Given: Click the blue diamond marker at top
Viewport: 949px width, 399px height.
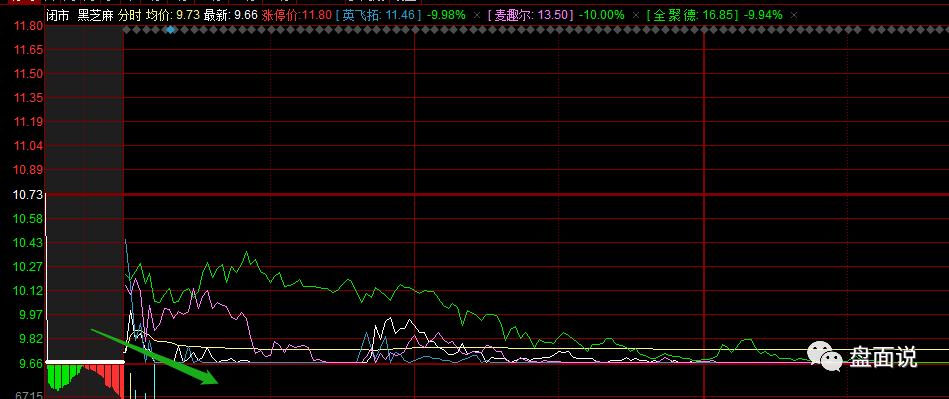Looking at the screenshot, I should pyautogui.click(x=171, y=30).
